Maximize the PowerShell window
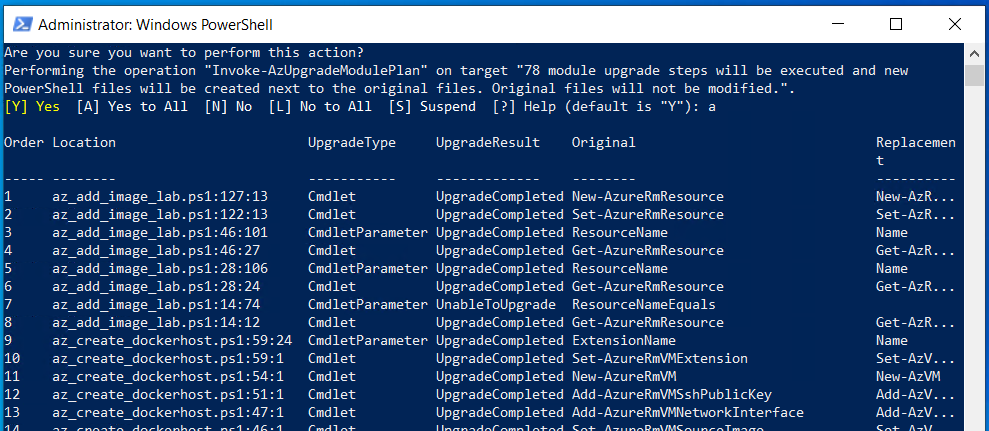 (x=897, y=24)
